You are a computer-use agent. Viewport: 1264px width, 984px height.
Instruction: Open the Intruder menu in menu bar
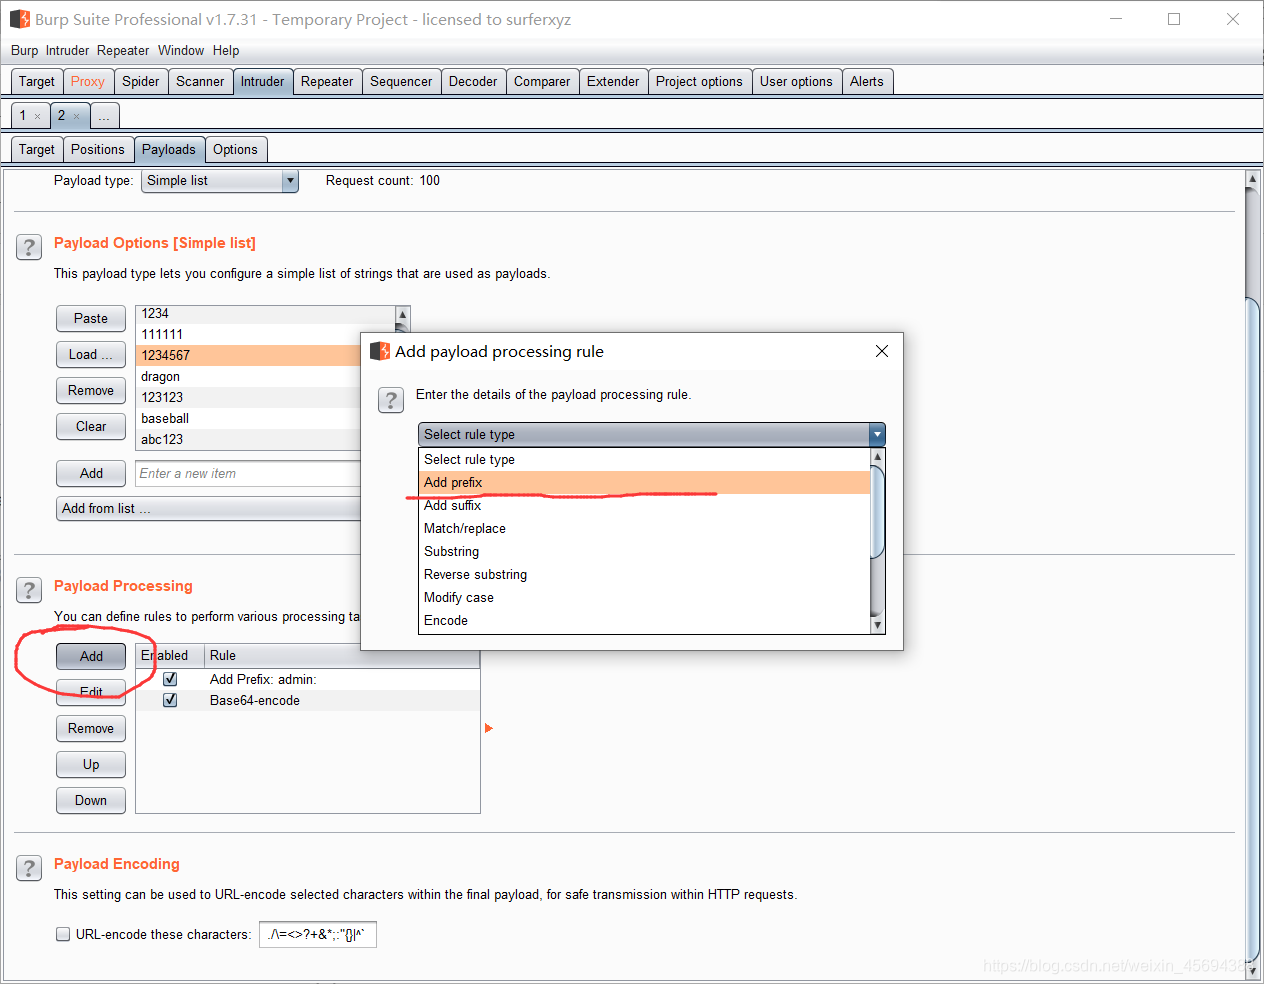coord(67,50)
